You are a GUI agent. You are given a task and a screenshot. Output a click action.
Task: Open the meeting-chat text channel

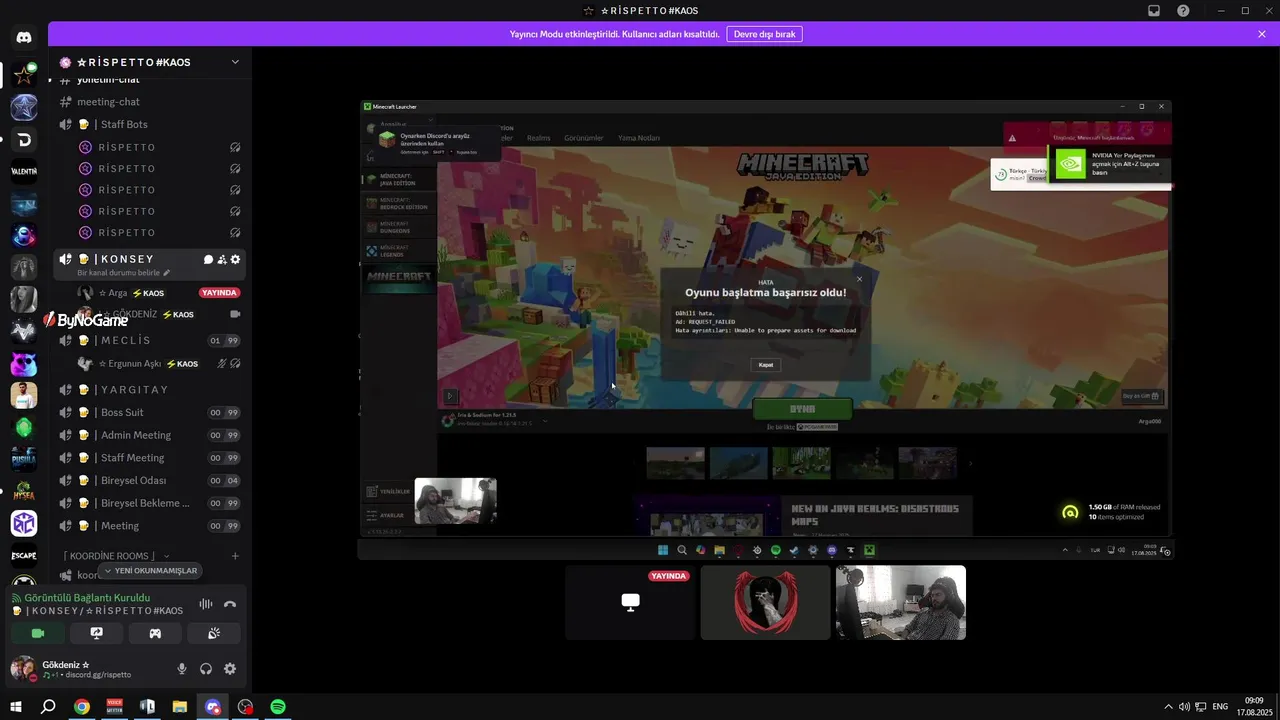coord(150,102)
